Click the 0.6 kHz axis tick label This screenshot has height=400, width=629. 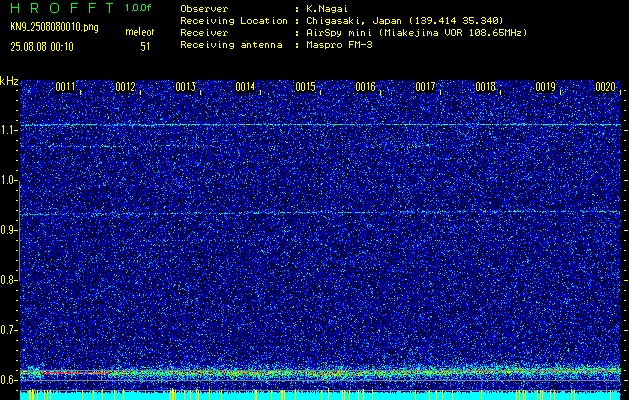tap(8, 380)
